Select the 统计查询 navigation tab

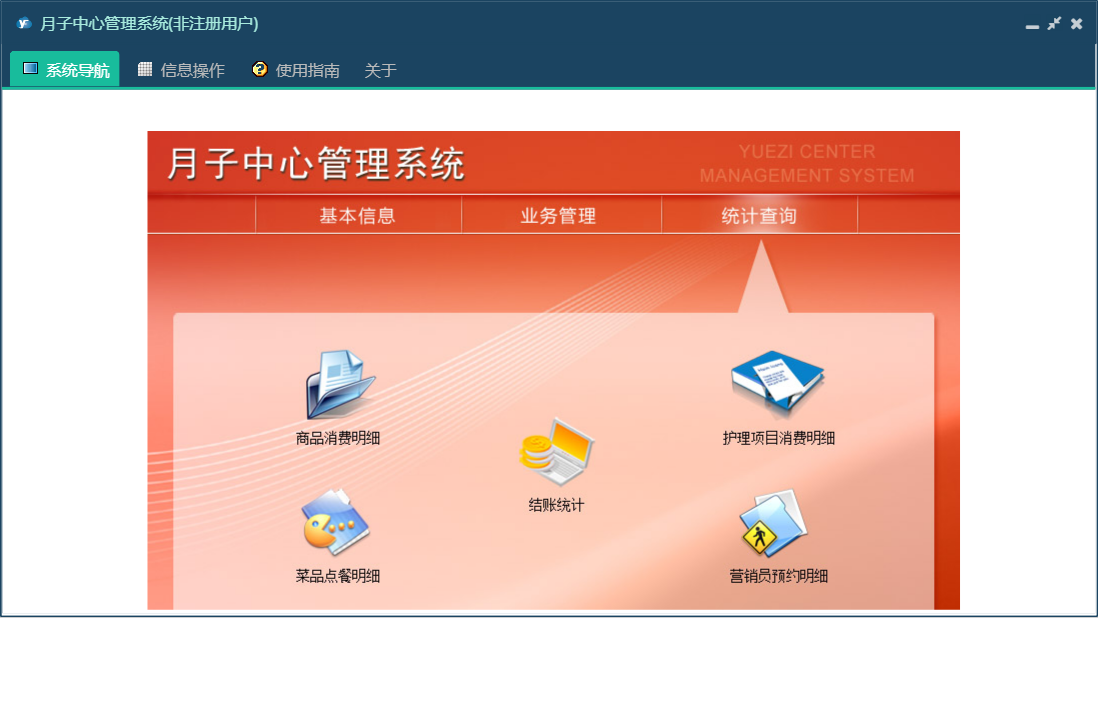[759, 216]
